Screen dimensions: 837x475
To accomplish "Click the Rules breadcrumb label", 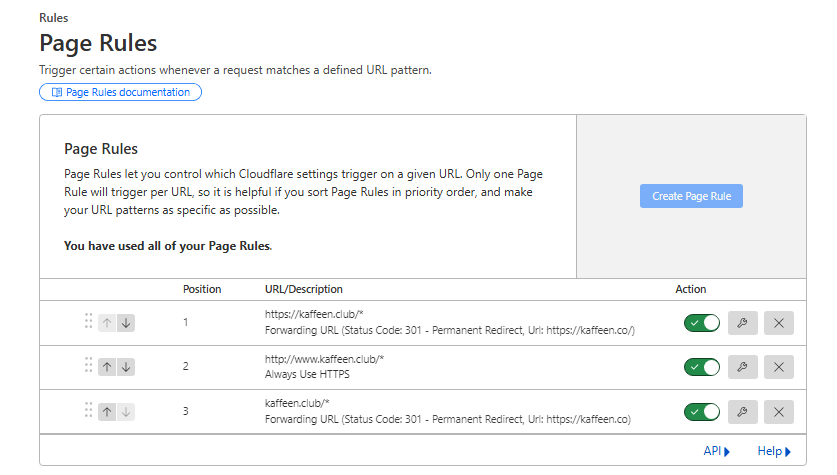I will pyautogui.click(x=53, y=18).
